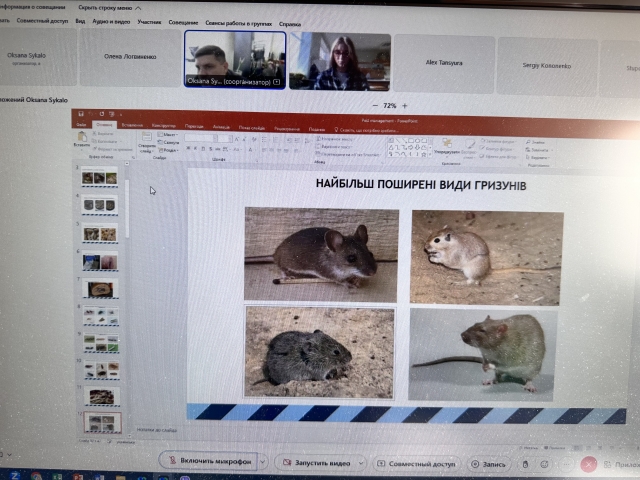Screen dimensions: 640x480
Task: Collapse menu via Скрыть строку меню chevron
Action: pos(138,8)
